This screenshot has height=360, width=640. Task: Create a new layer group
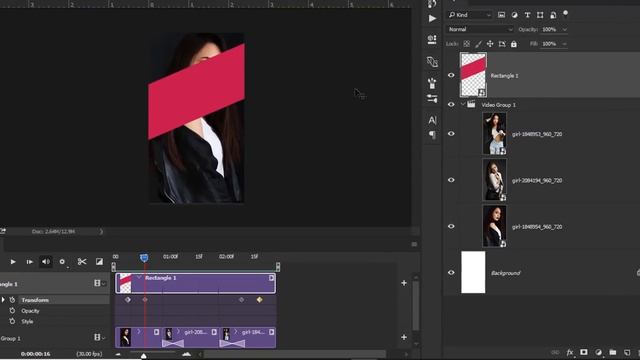pyautogui.click(x=613, y=352)
